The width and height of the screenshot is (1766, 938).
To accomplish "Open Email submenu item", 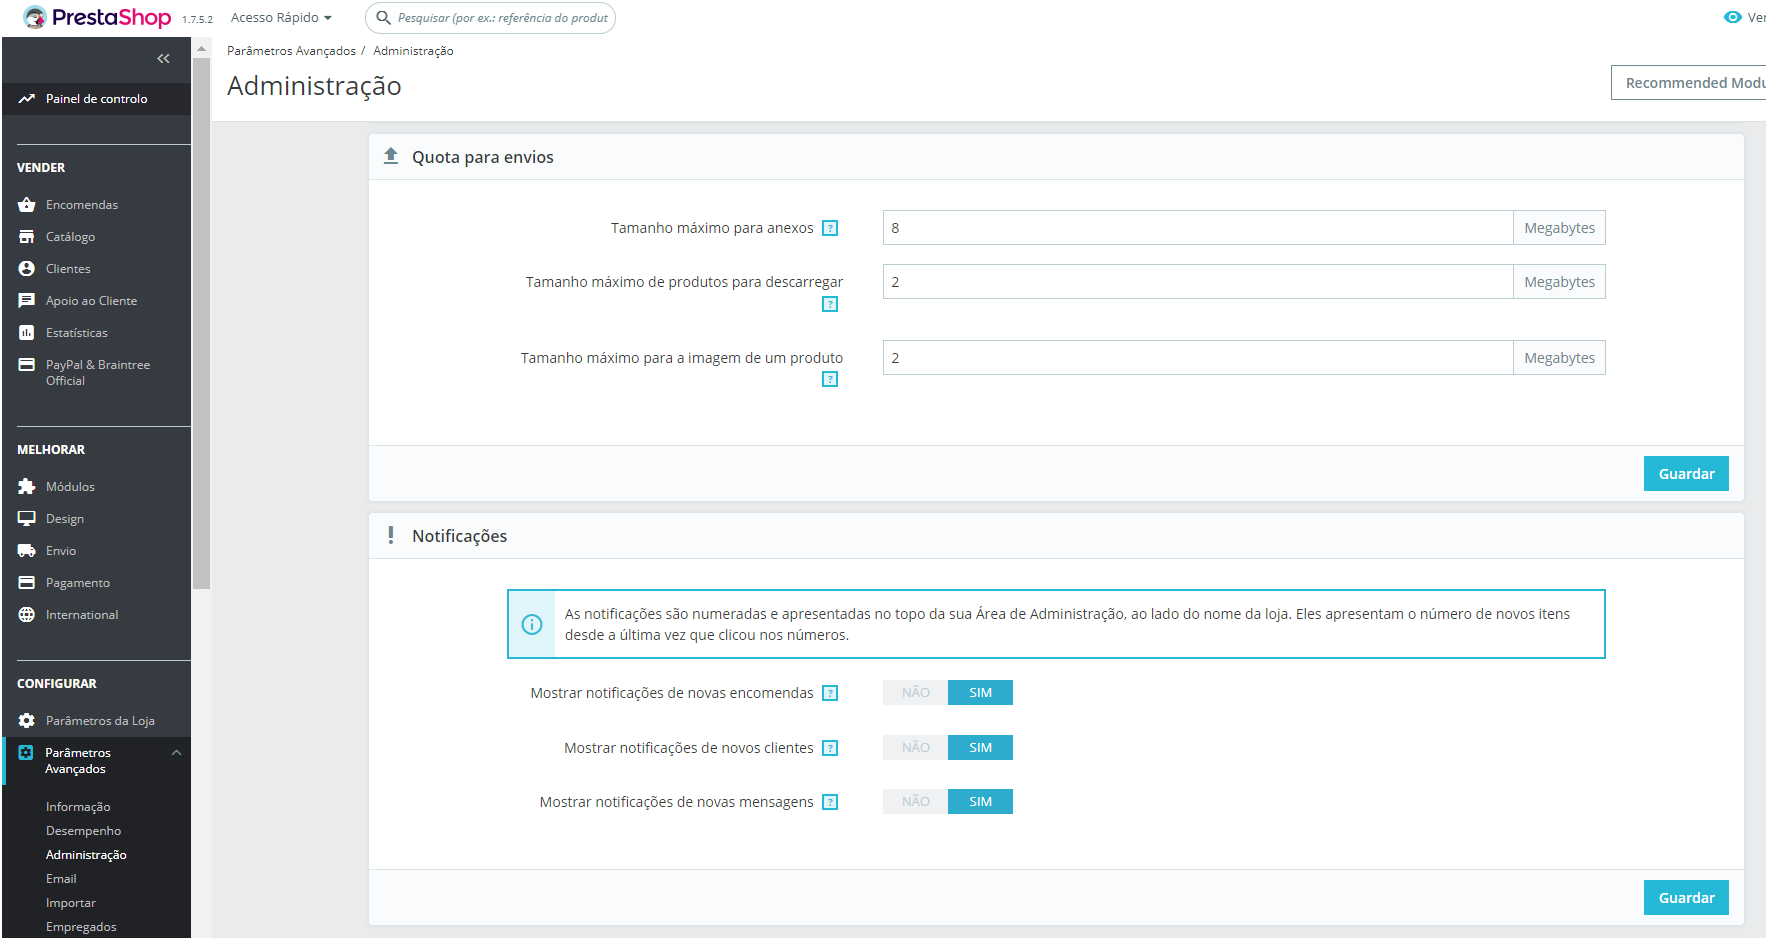I will click(x=61, y=879).
